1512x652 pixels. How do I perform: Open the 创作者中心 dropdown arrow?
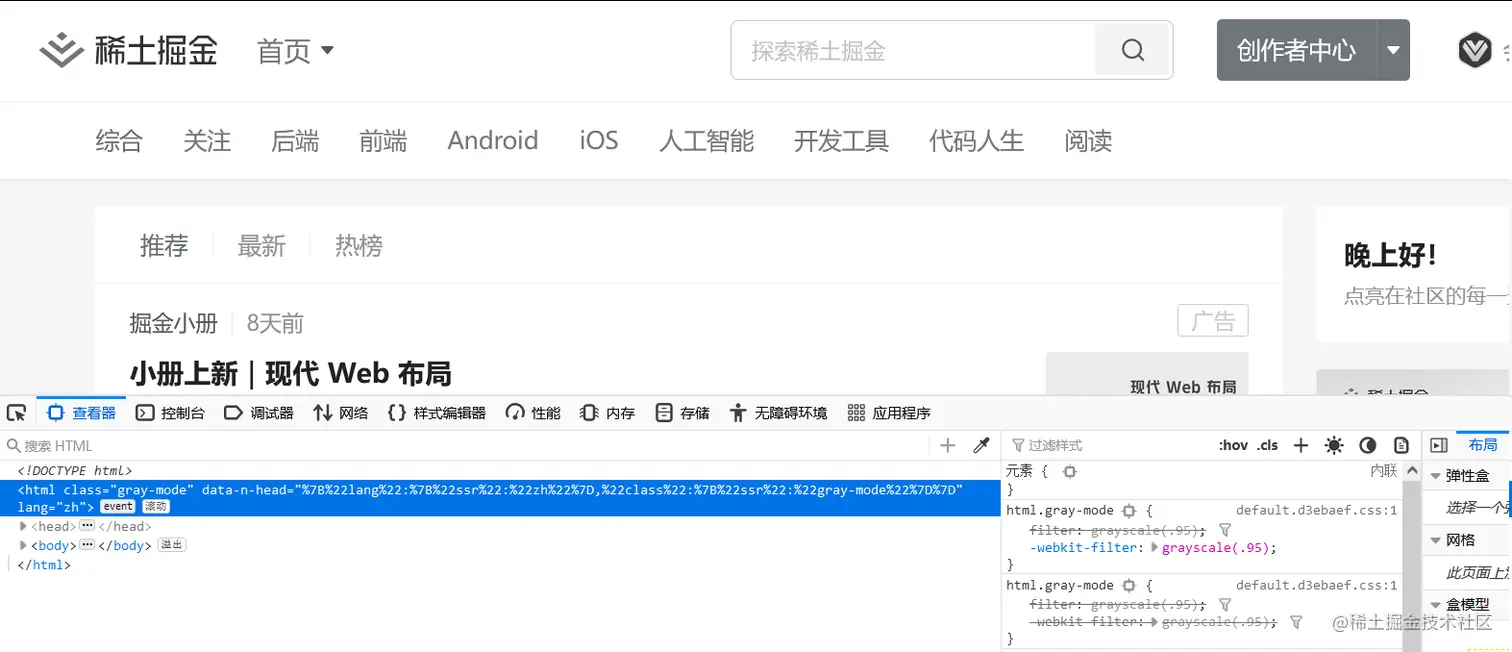1393,49
